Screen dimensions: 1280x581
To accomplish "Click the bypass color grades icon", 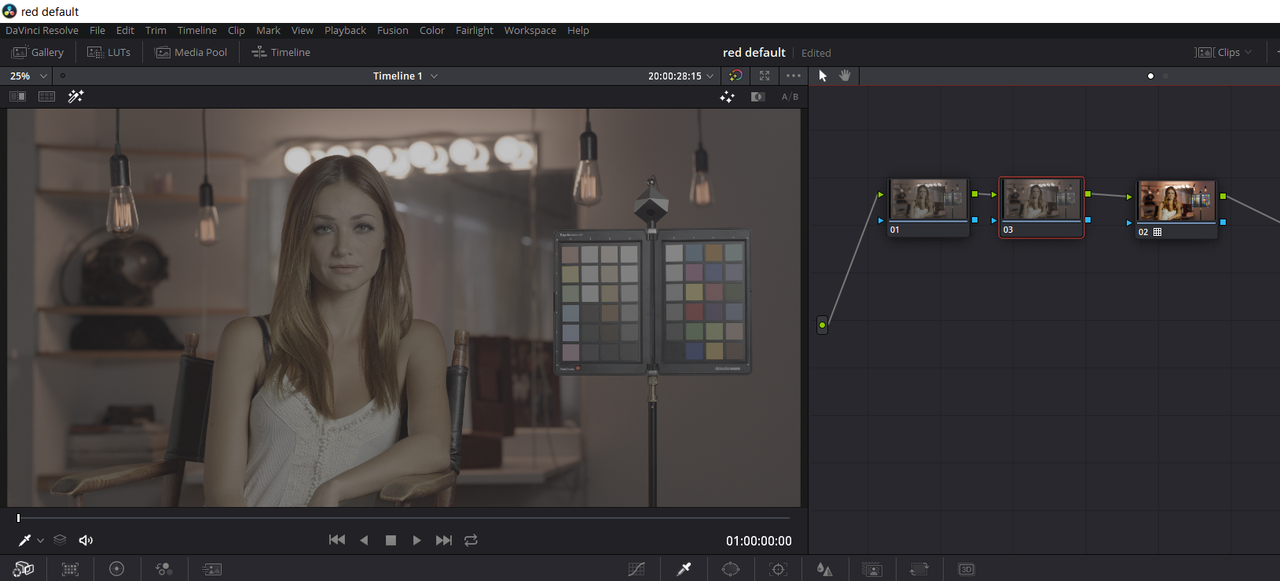I will pos(735,76).
